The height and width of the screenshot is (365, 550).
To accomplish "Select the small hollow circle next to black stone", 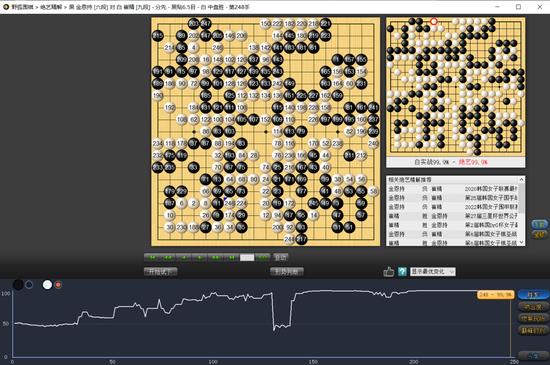I will 29,285.
